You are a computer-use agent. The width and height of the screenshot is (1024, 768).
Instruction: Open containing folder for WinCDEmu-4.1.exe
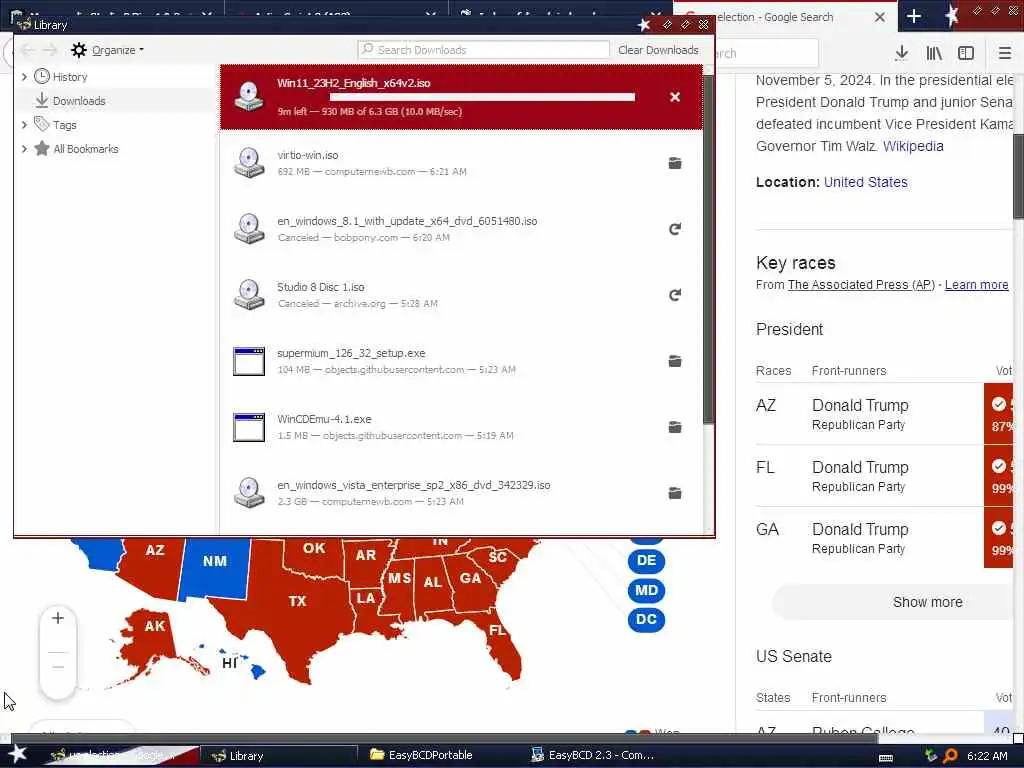point(675,427)
